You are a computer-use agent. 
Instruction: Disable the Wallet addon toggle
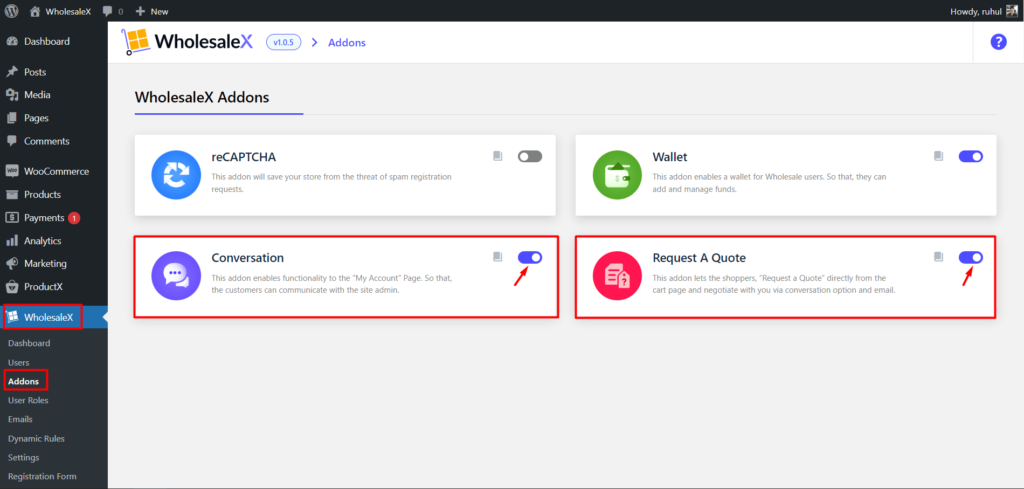(970, 157)
